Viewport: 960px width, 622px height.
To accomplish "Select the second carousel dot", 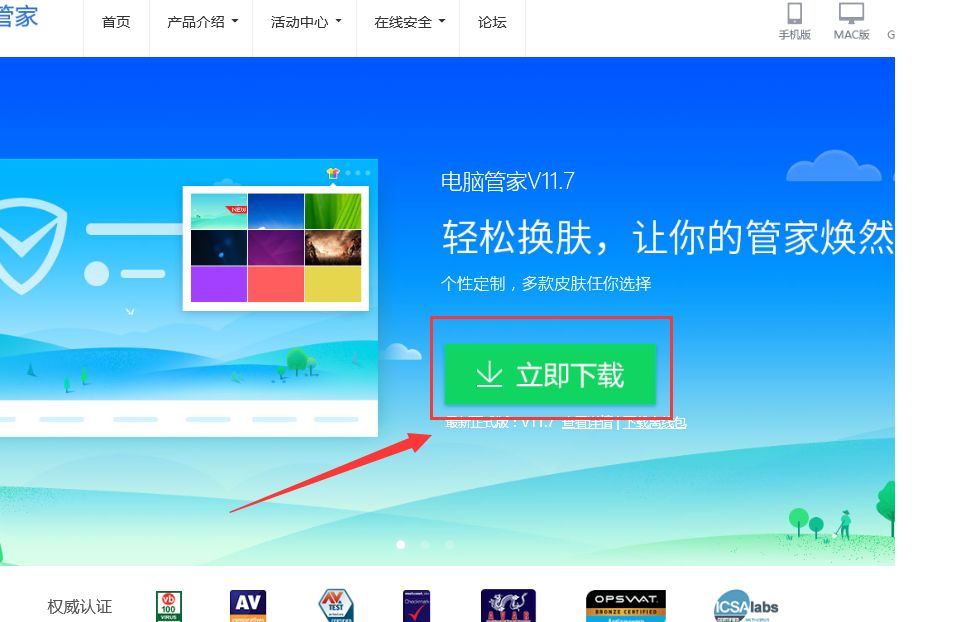I will [425, 544].
